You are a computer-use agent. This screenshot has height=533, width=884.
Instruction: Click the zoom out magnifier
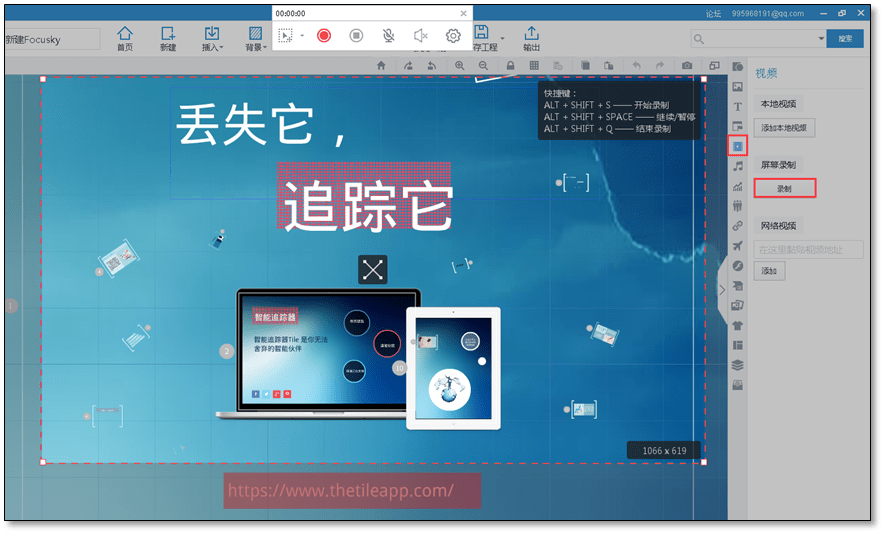(483, 65)
